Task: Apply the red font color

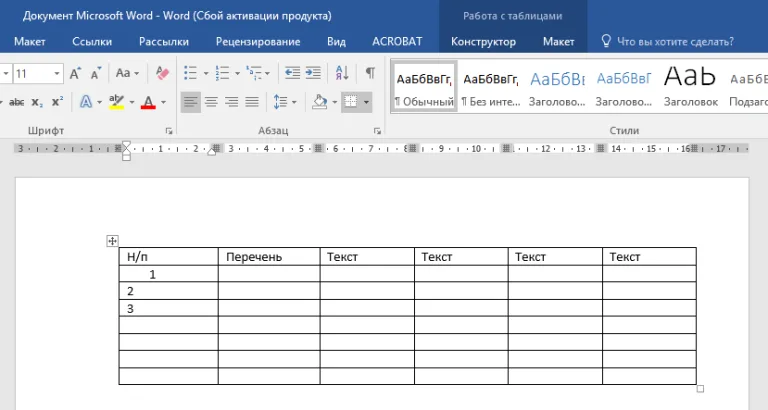Action: click(148, 102)
